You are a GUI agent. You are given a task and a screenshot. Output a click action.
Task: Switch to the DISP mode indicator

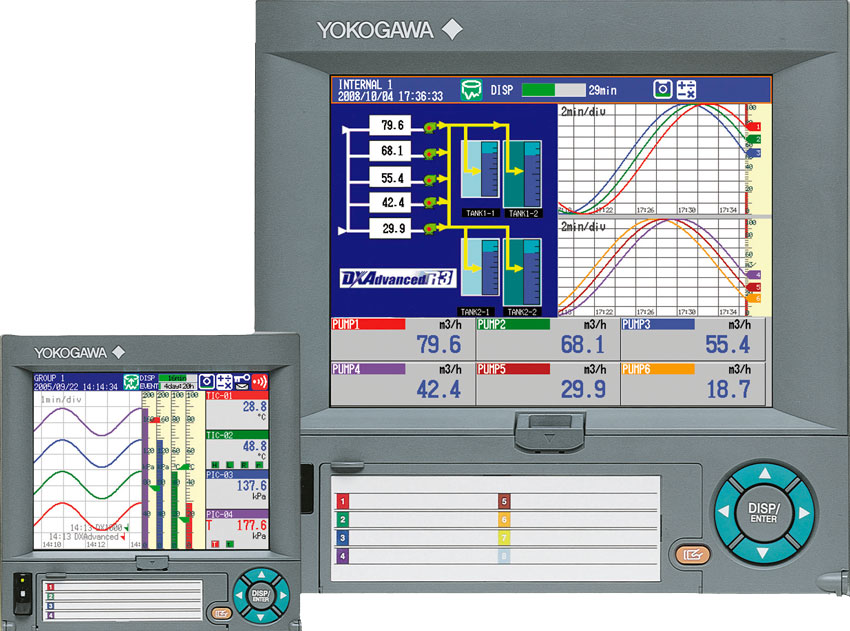pos(500,89)
